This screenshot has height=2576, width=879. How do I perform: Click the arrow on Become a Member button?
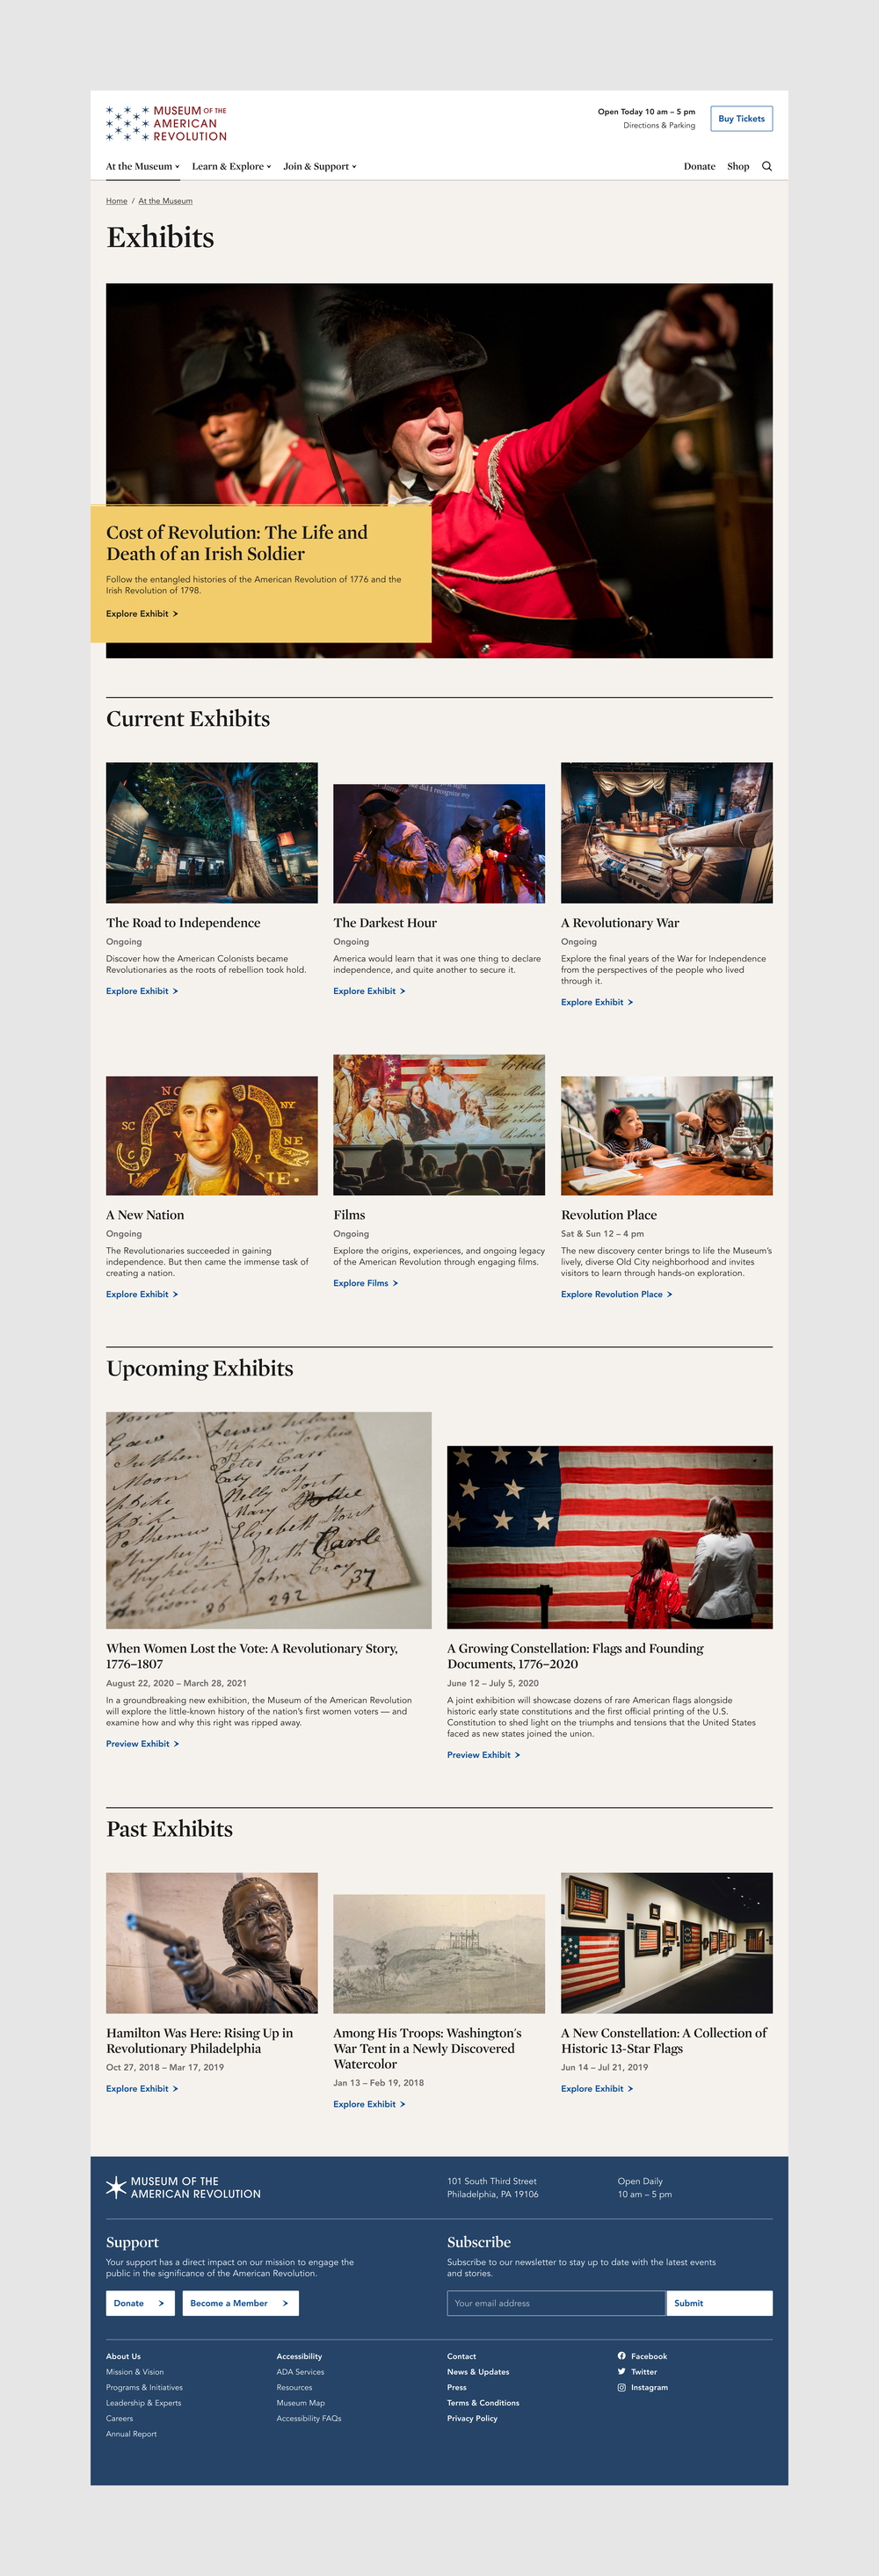pos(285,2303)
